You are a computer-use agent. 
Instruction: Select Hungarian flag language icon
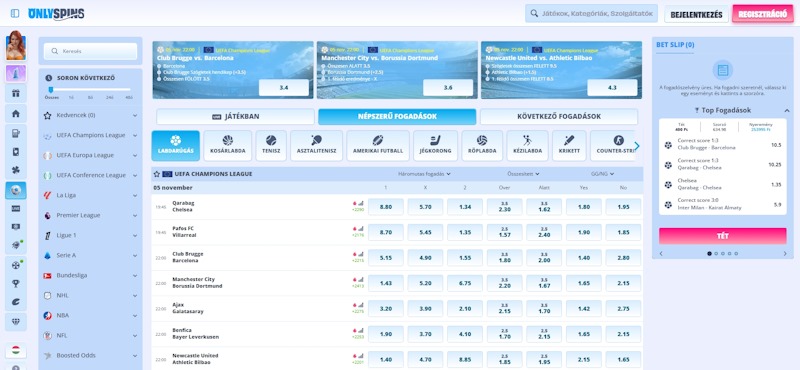pos(16,351)
